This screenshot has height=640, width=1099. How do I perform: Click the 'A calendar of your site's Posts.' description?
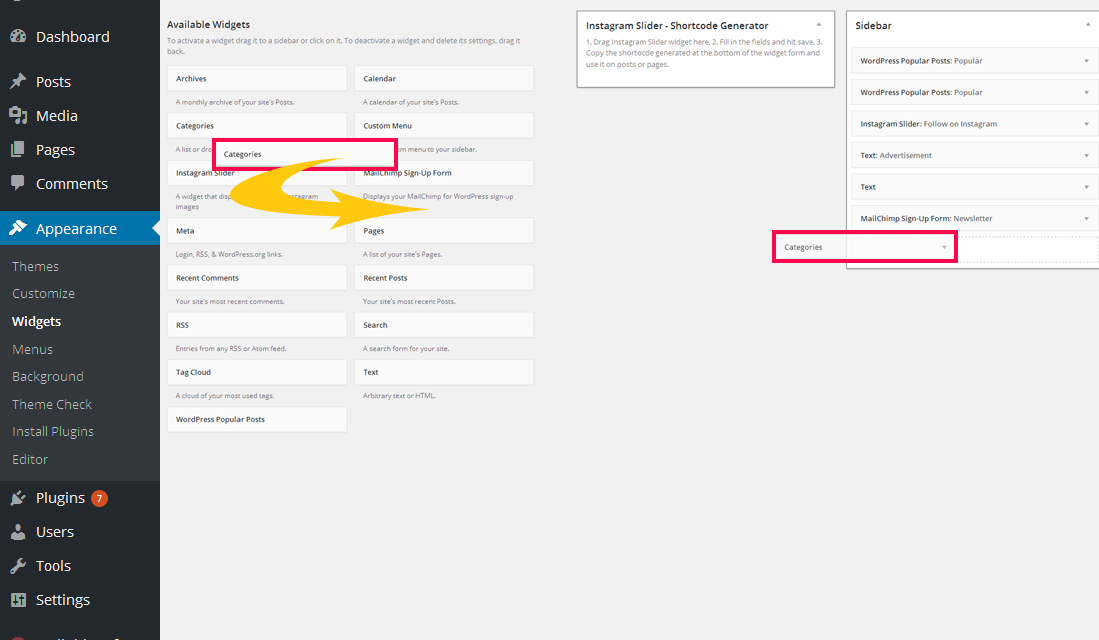411,102
